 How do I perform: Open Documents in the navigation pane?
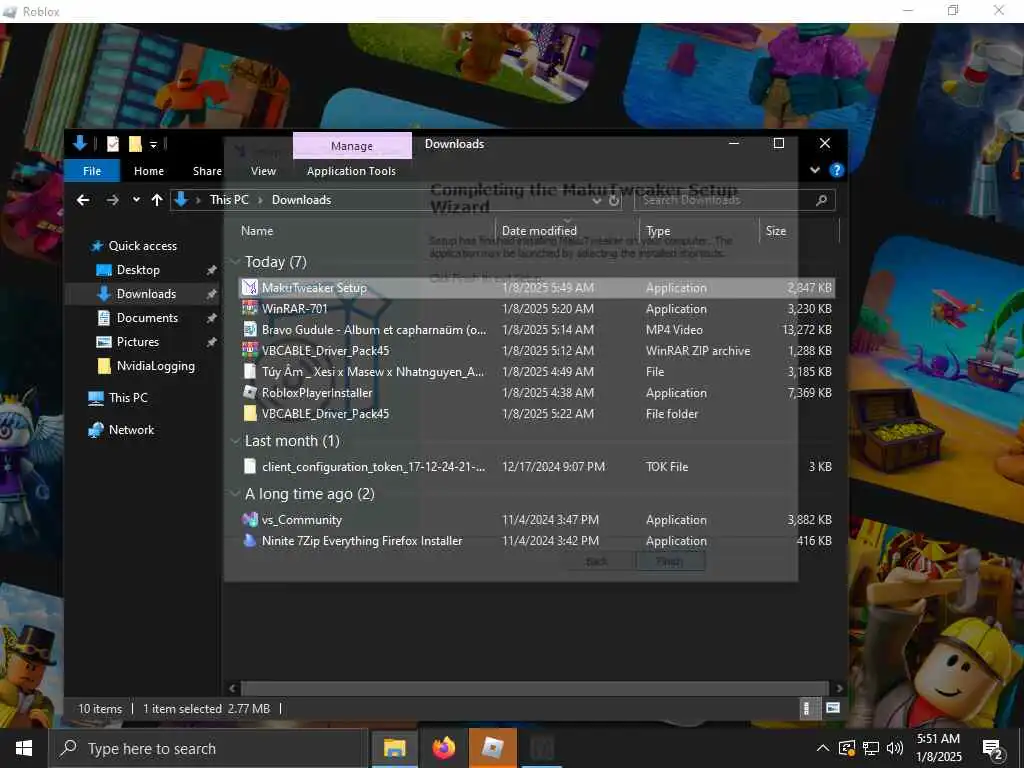point(147,317)
